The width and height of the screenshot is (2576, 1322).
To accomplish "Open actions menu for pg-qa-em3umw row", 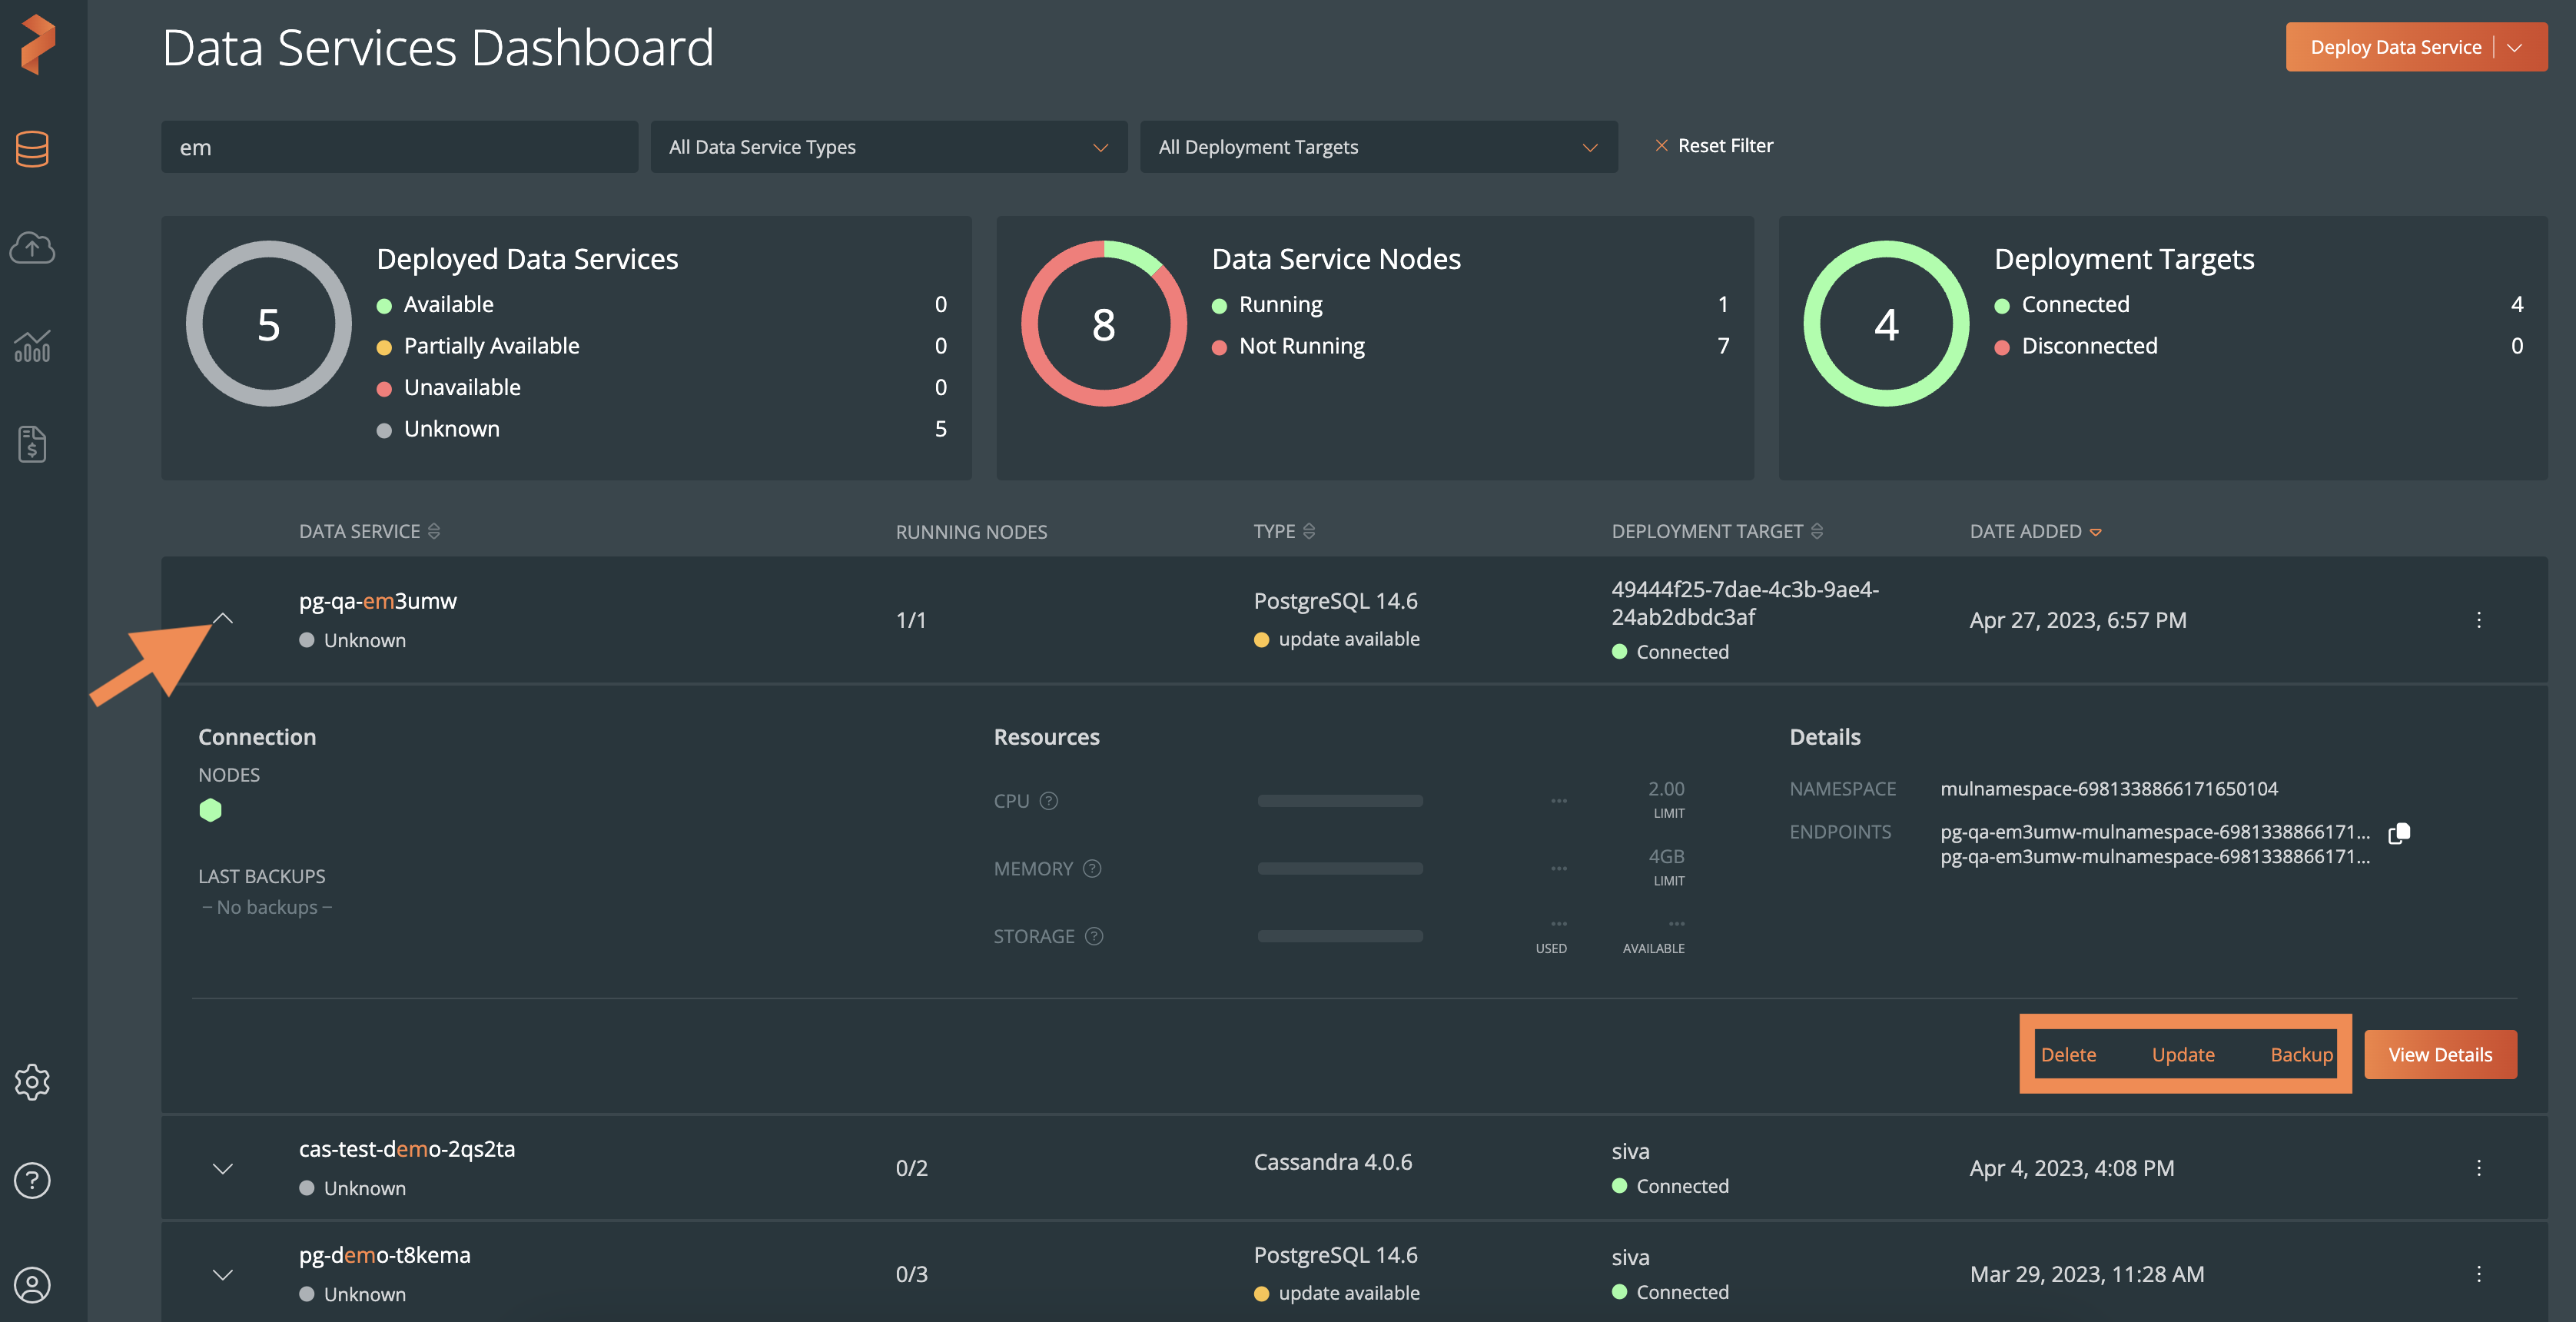I will click(2479, 620).
